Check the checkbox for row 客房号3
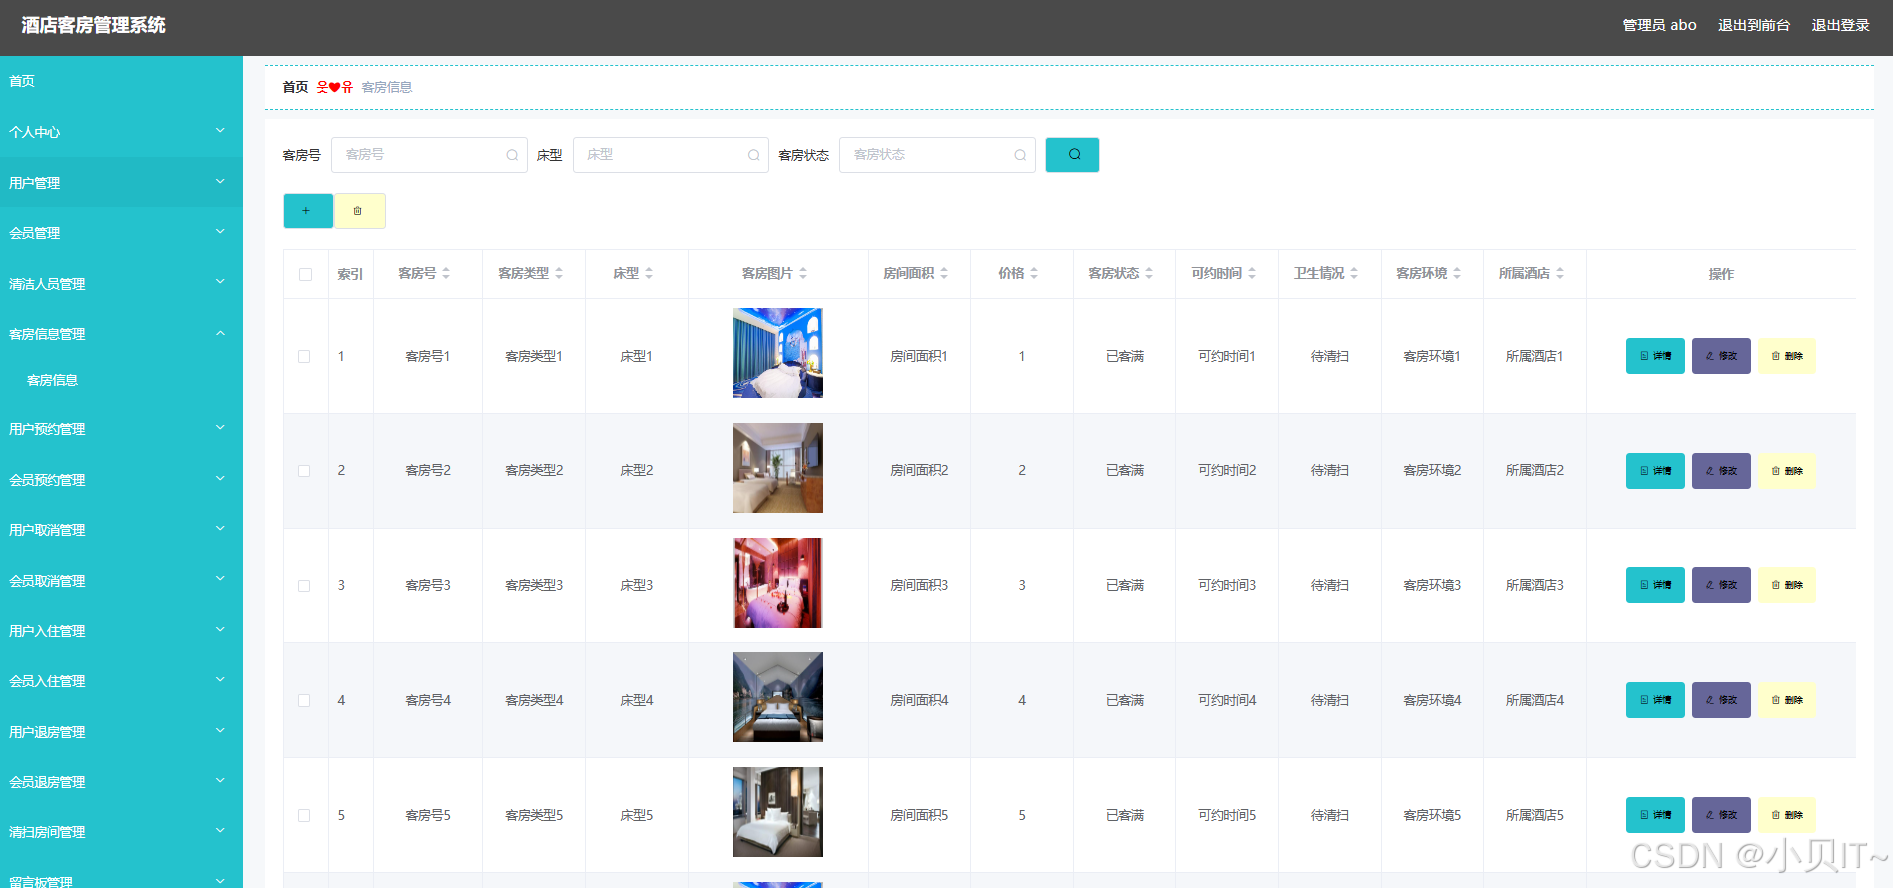The height and width of the screenshot is (888, 1893). click(304, 586)
